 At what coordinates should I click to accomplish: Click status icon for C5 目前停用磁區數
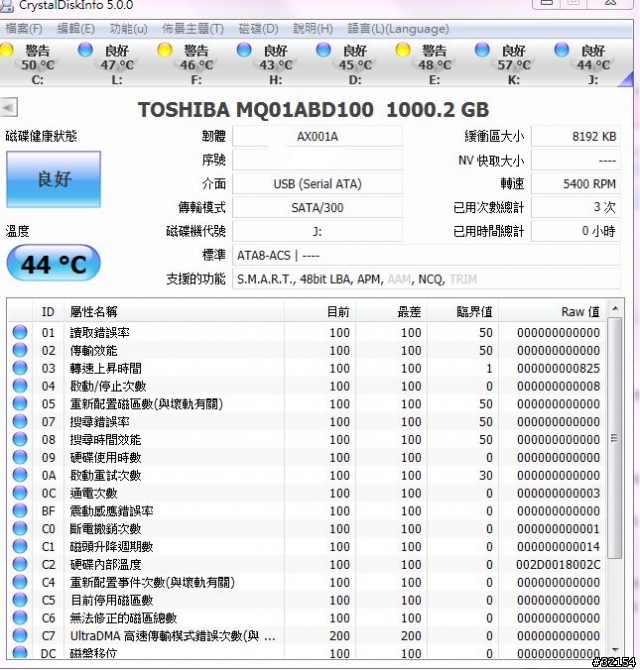20,600
